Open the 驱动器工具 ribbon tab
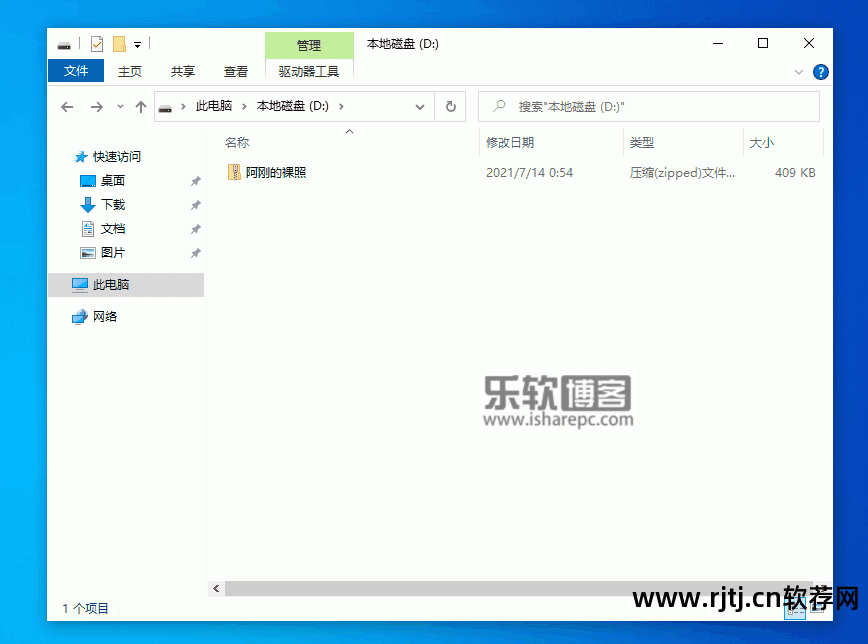The height and width of the screenshot is (644, 868). coord(309,72)
